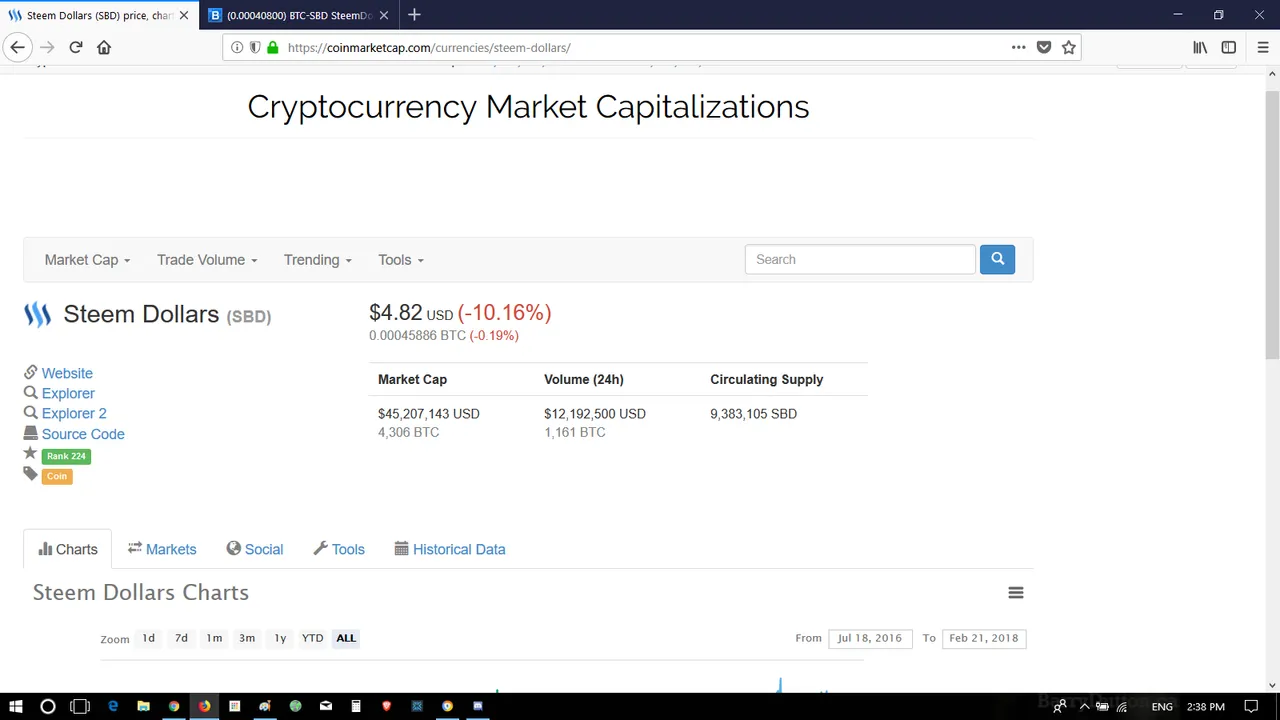Viewport: 1280px width, 720px height.
Task: Close the Steem Dollars tab
Action: 183,15
